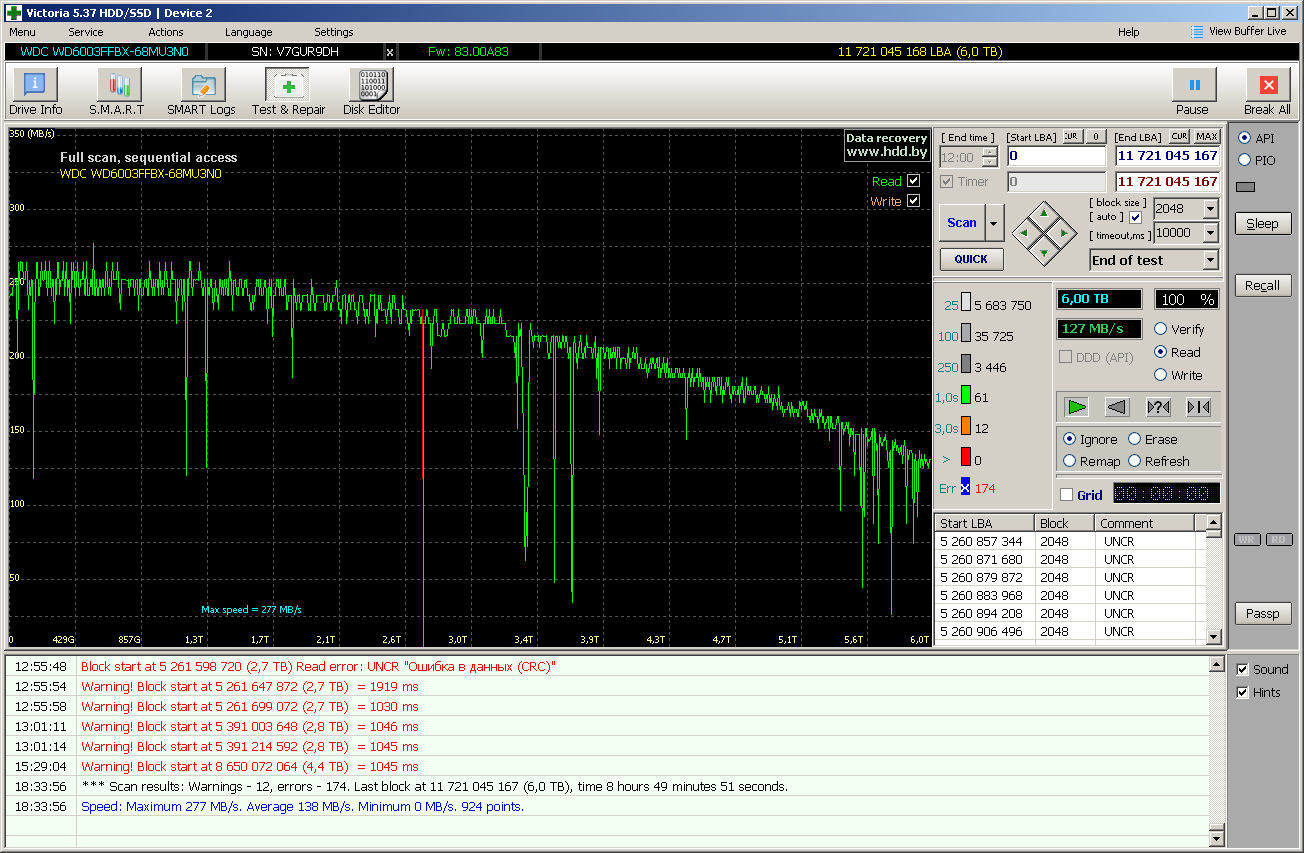
Task: Click the red error block color swatch
Action: click(966, 458)
